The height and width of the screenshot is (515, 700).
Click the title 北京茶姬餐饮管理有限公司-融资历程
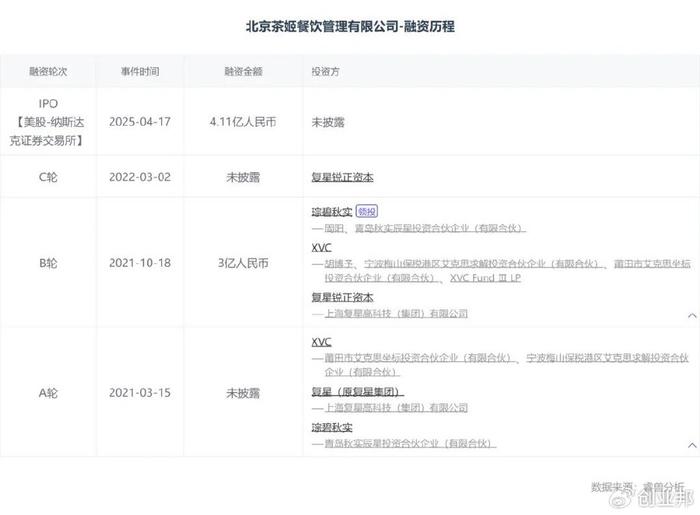click(x=350, y=26)
